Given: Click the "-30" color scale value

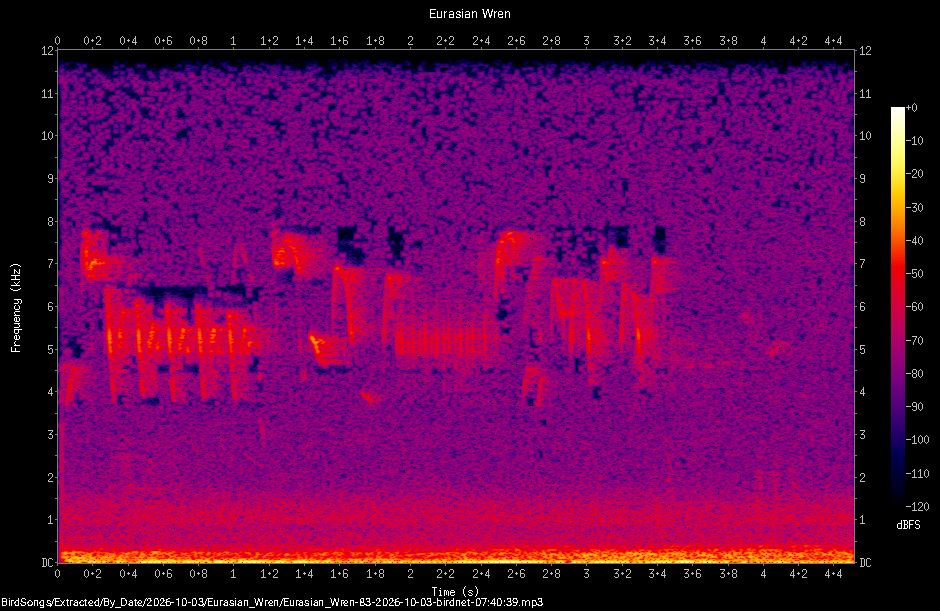Looking at the screenshot, I should (x=914, y=207).
